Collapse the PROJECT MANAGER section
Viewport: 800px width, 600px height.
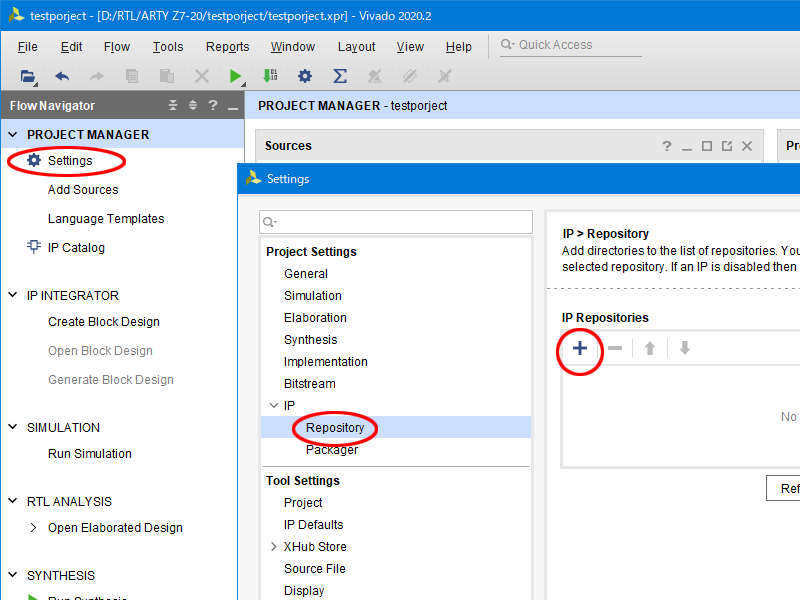point(13,135)
